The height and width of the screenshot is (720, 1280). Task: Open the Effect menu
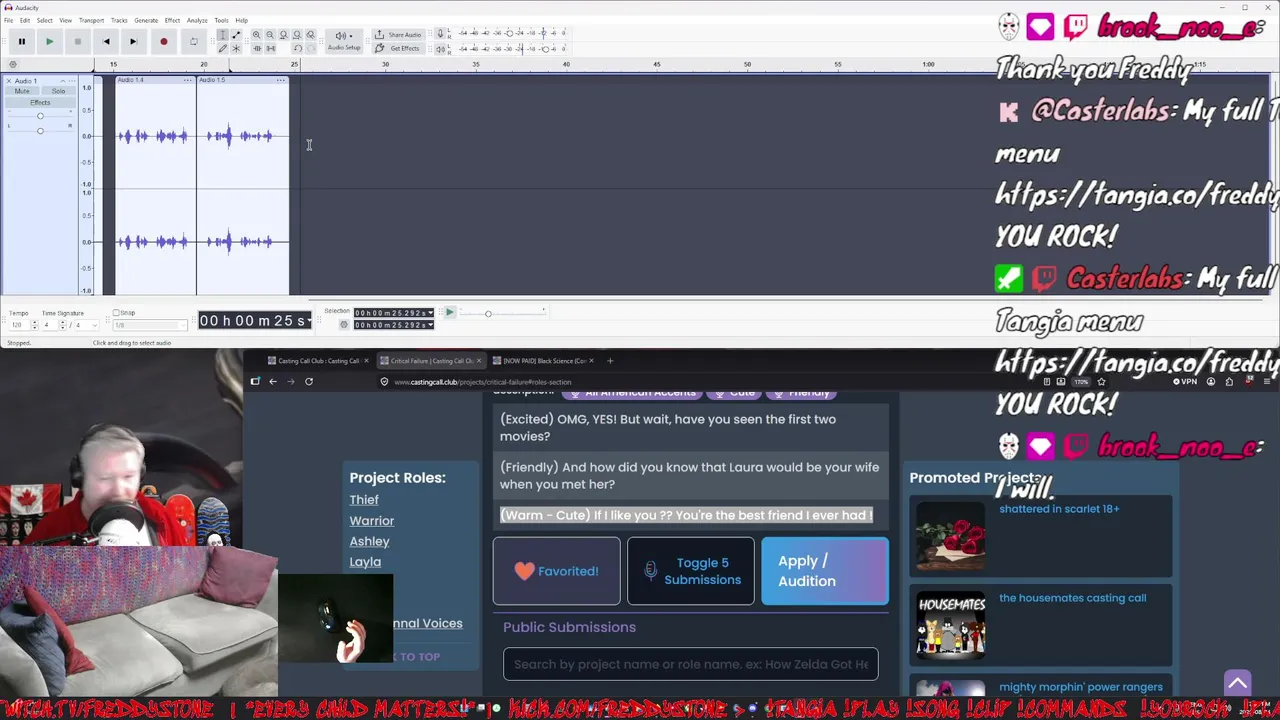click(x=172, y=20)
